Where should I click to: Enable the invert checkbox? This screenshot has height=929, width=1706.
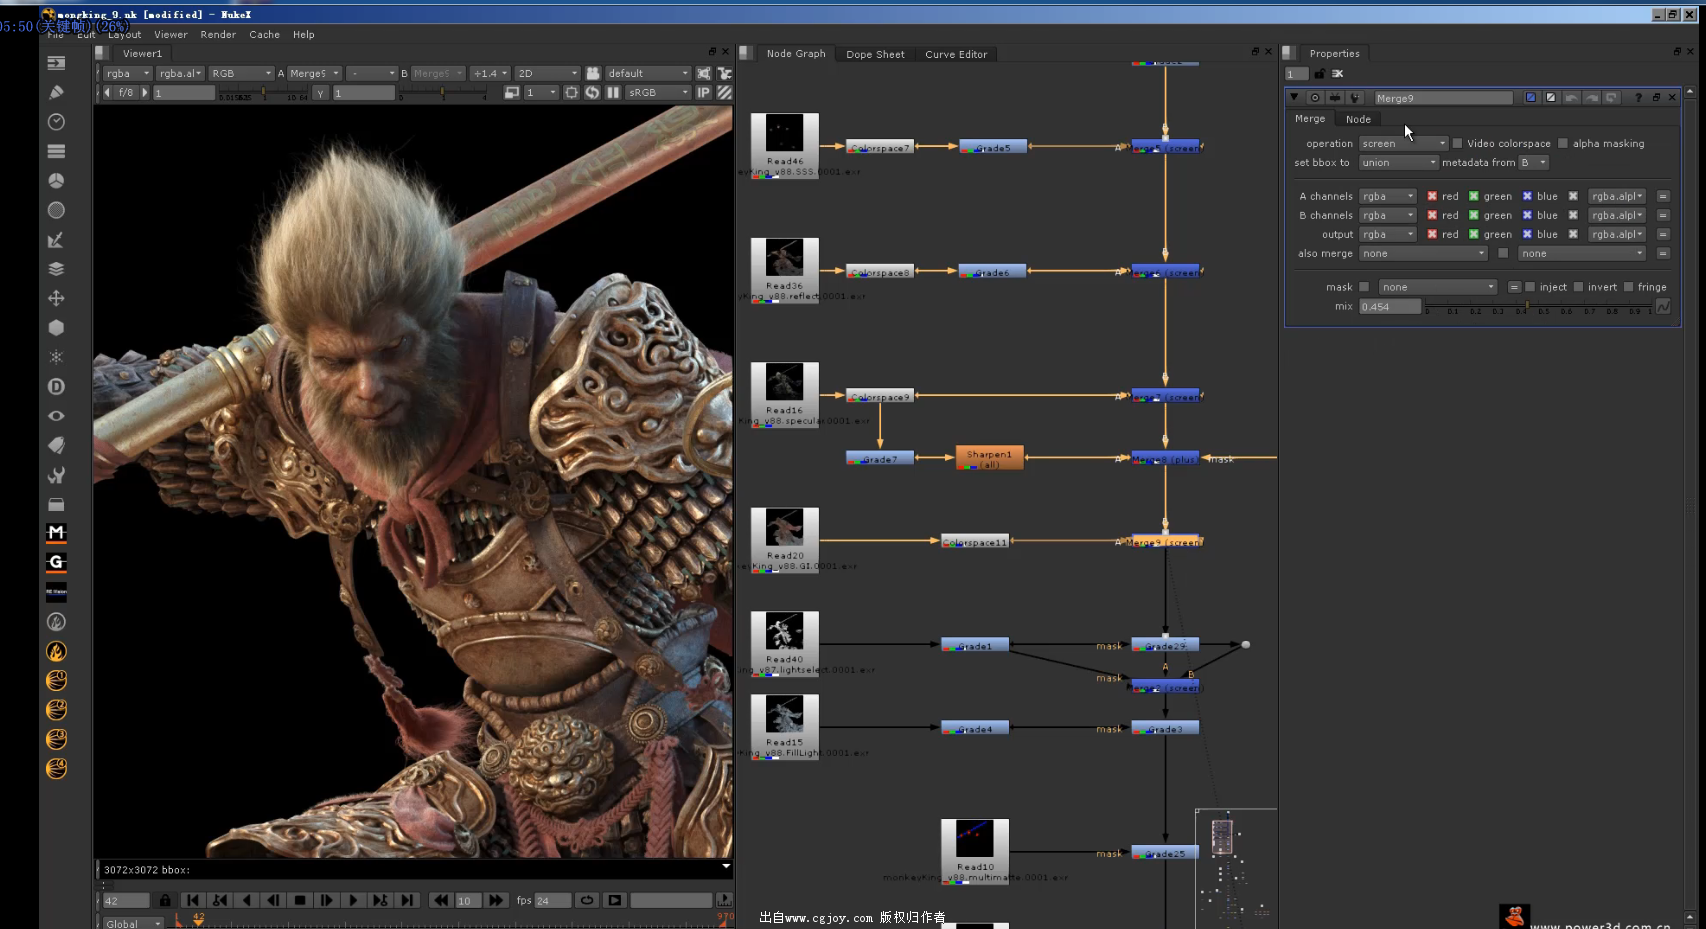point(1578,287)
